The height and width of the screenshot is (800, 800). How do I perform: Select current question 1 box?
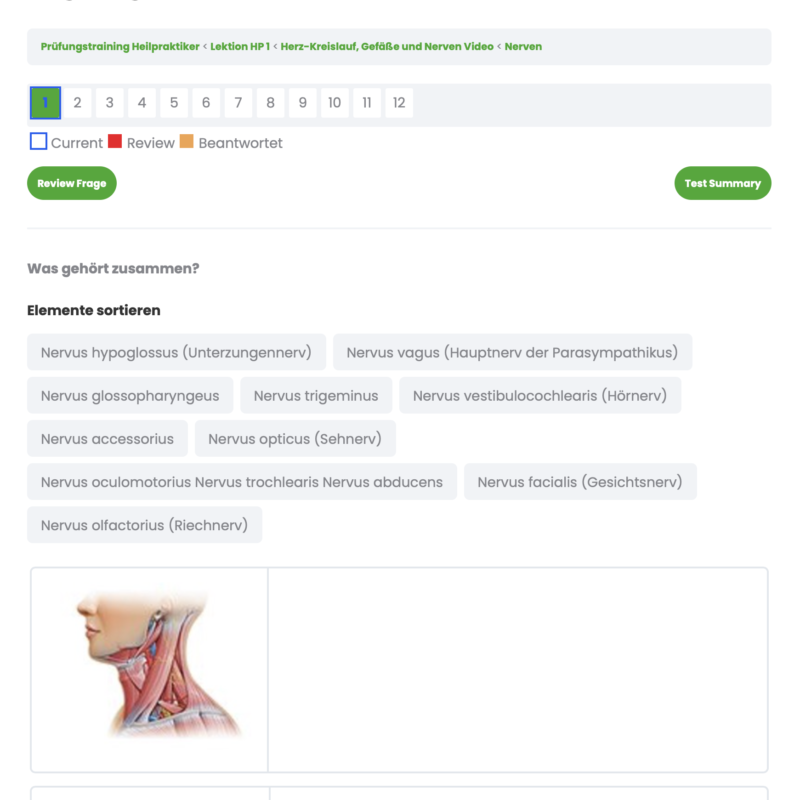point(45,103)
